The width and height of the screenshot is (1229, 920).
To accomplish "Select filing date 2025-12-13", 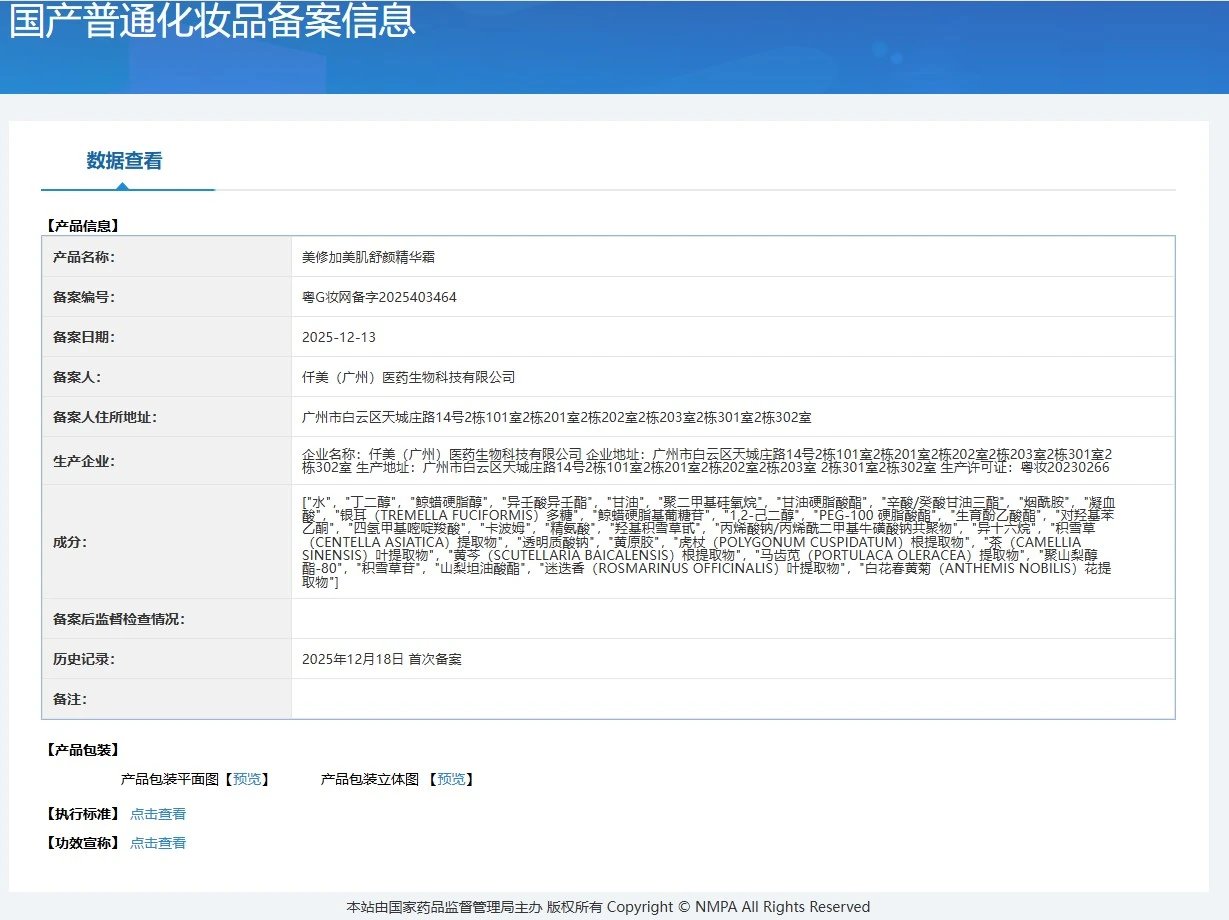I will pyautogui.click(x=339, y=337).
